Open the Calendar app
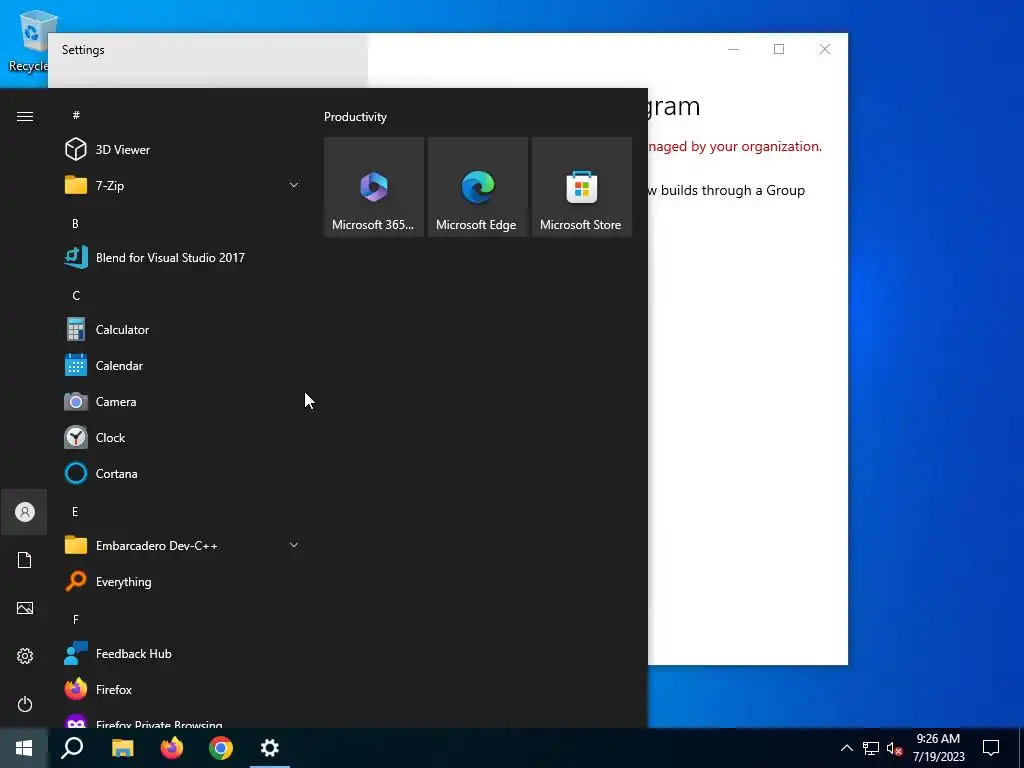 183,366
